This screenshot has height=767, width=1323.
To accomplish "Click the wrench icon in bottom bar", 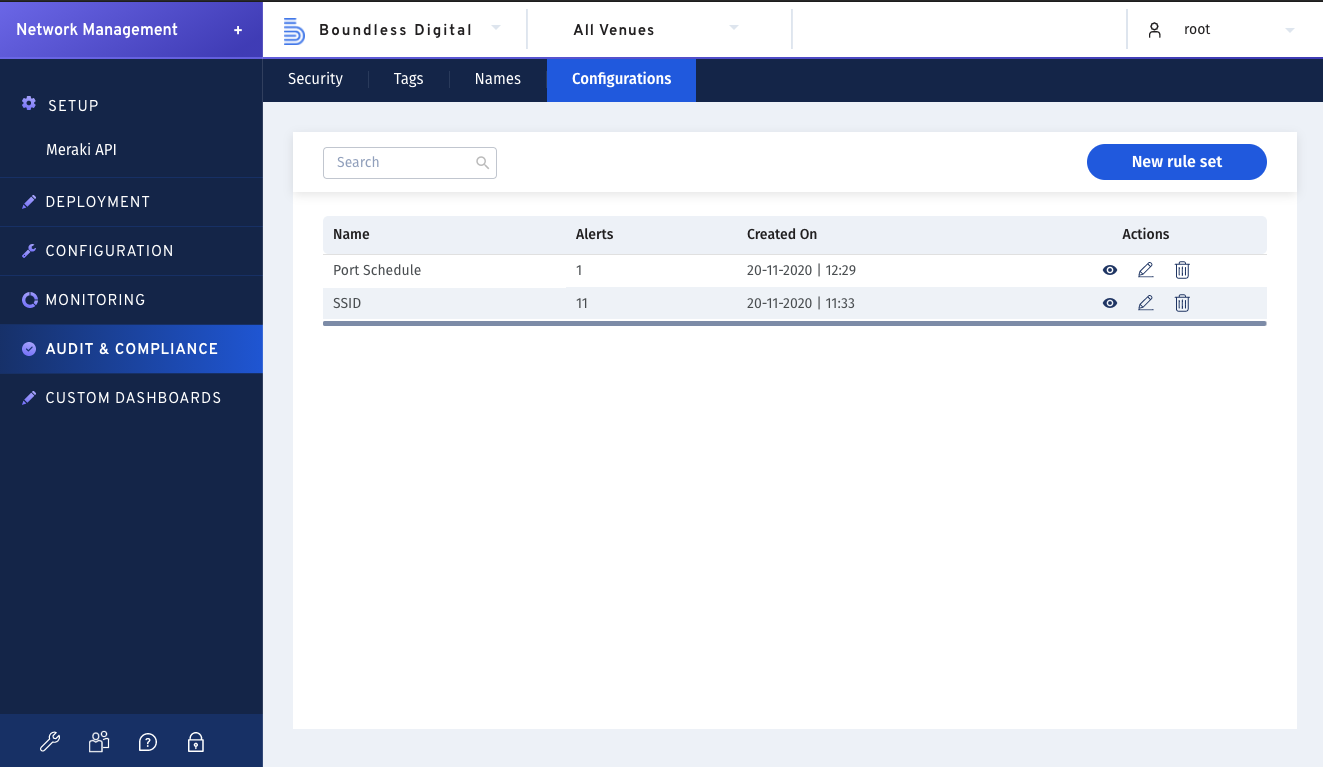I will pyautogui.click(x=49, y=742).
